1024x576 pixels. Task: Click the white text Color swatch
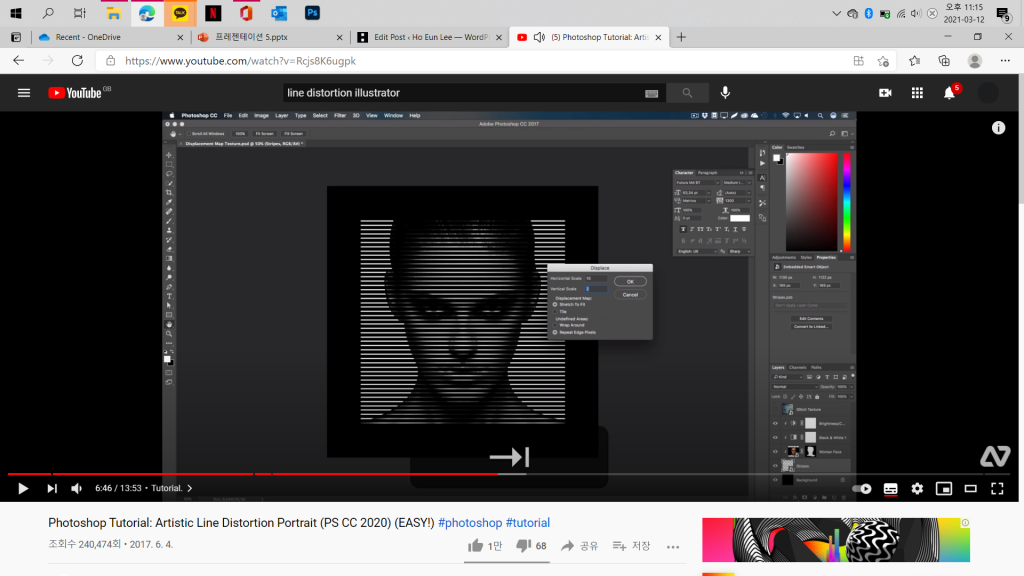click(x=740, y=219)
